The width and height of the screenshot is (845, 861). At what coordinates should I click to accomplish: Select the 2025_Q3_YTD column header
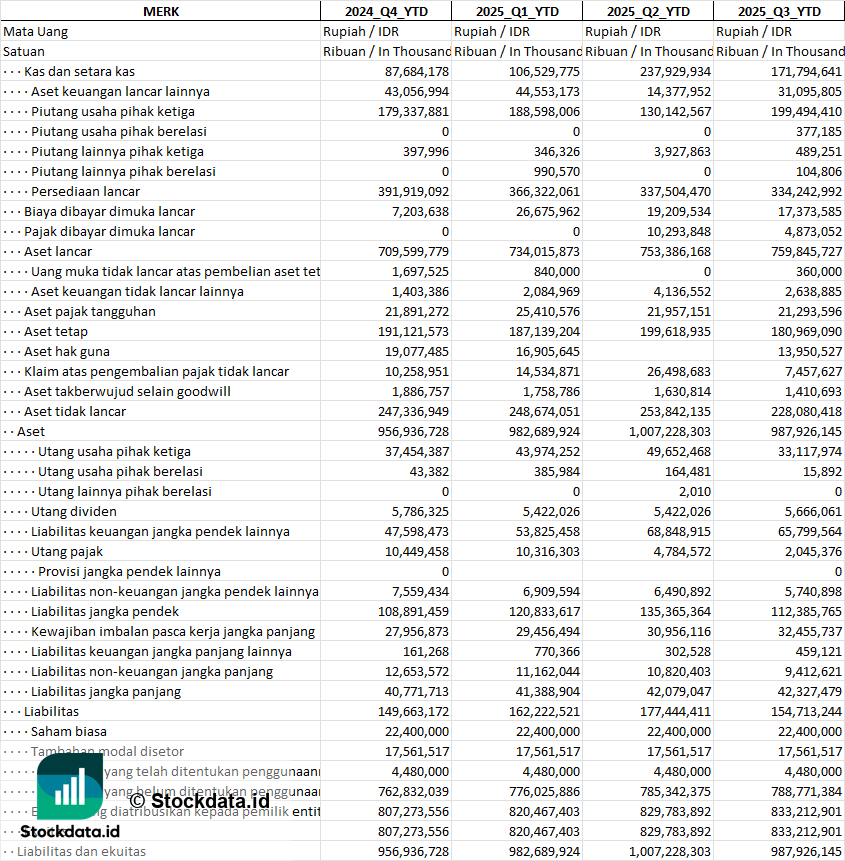coord(779,11)
